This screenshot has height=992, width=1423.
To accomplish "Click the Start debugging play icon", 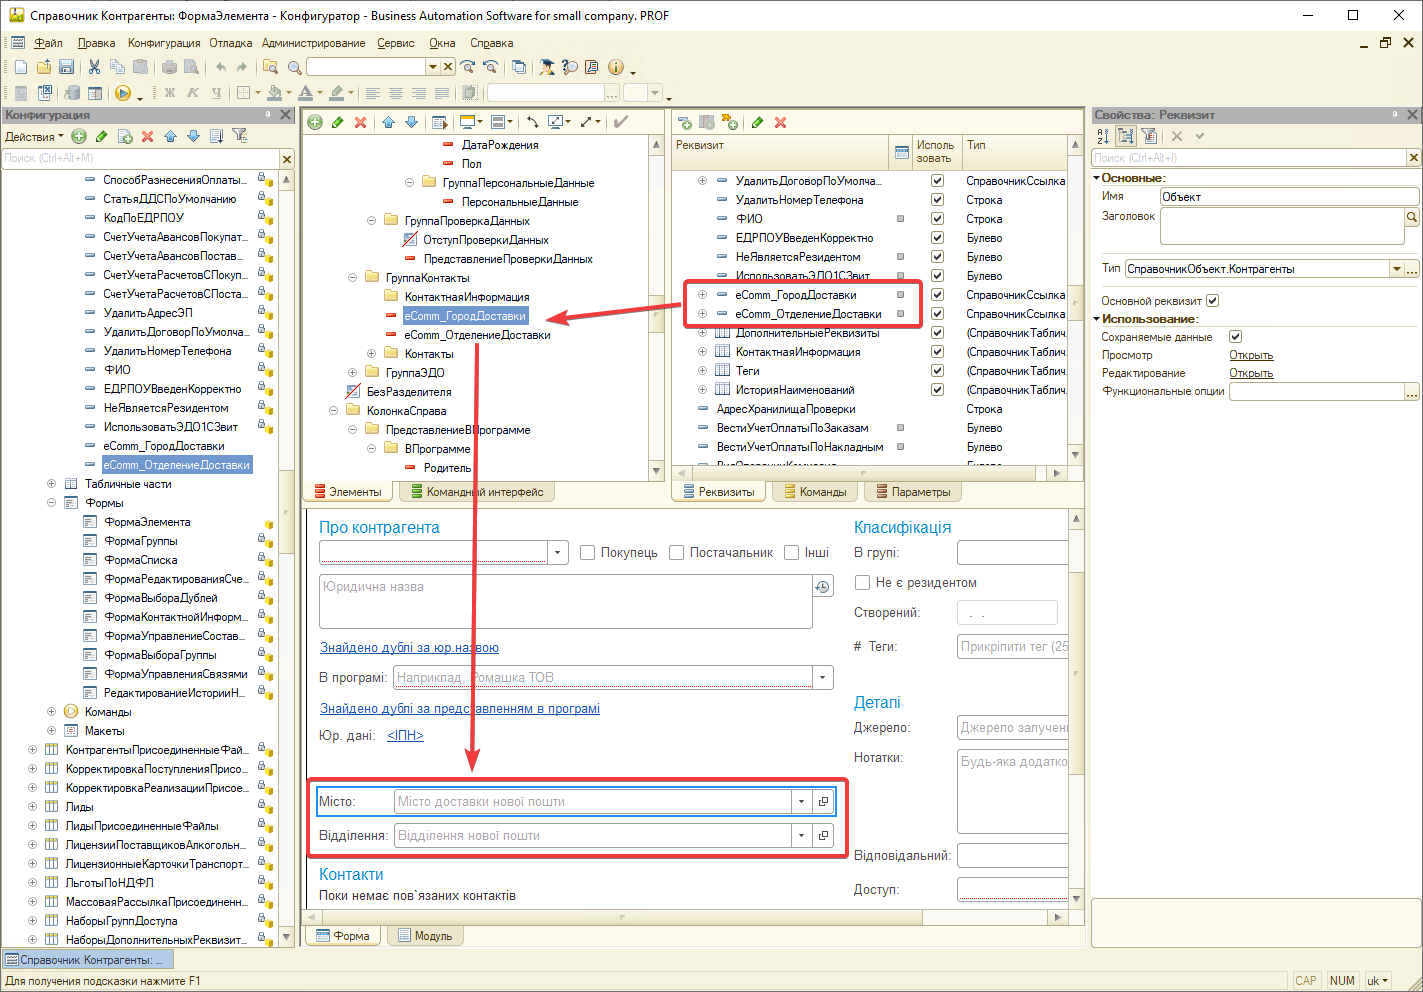I will click(122, 93).
